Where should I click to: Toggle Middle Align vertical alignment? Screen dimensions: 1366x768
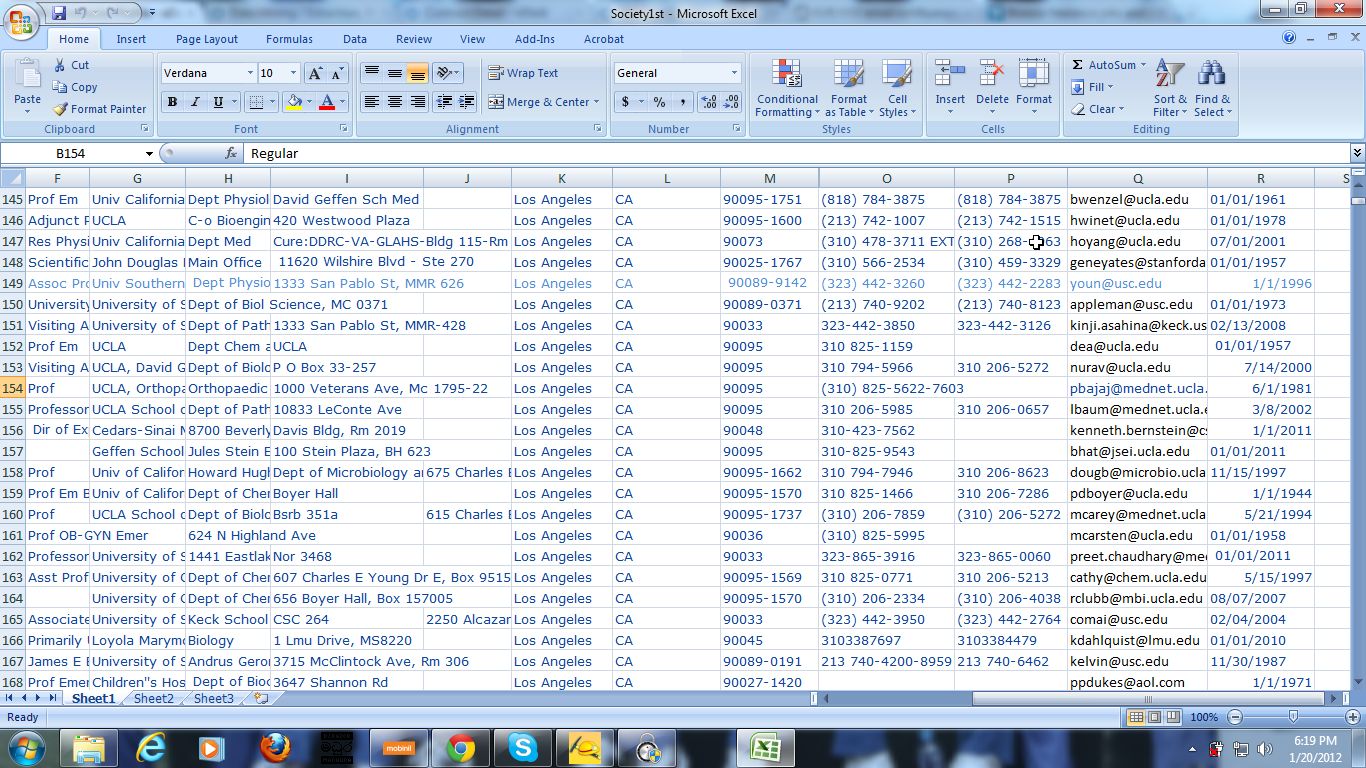[395, 73]
